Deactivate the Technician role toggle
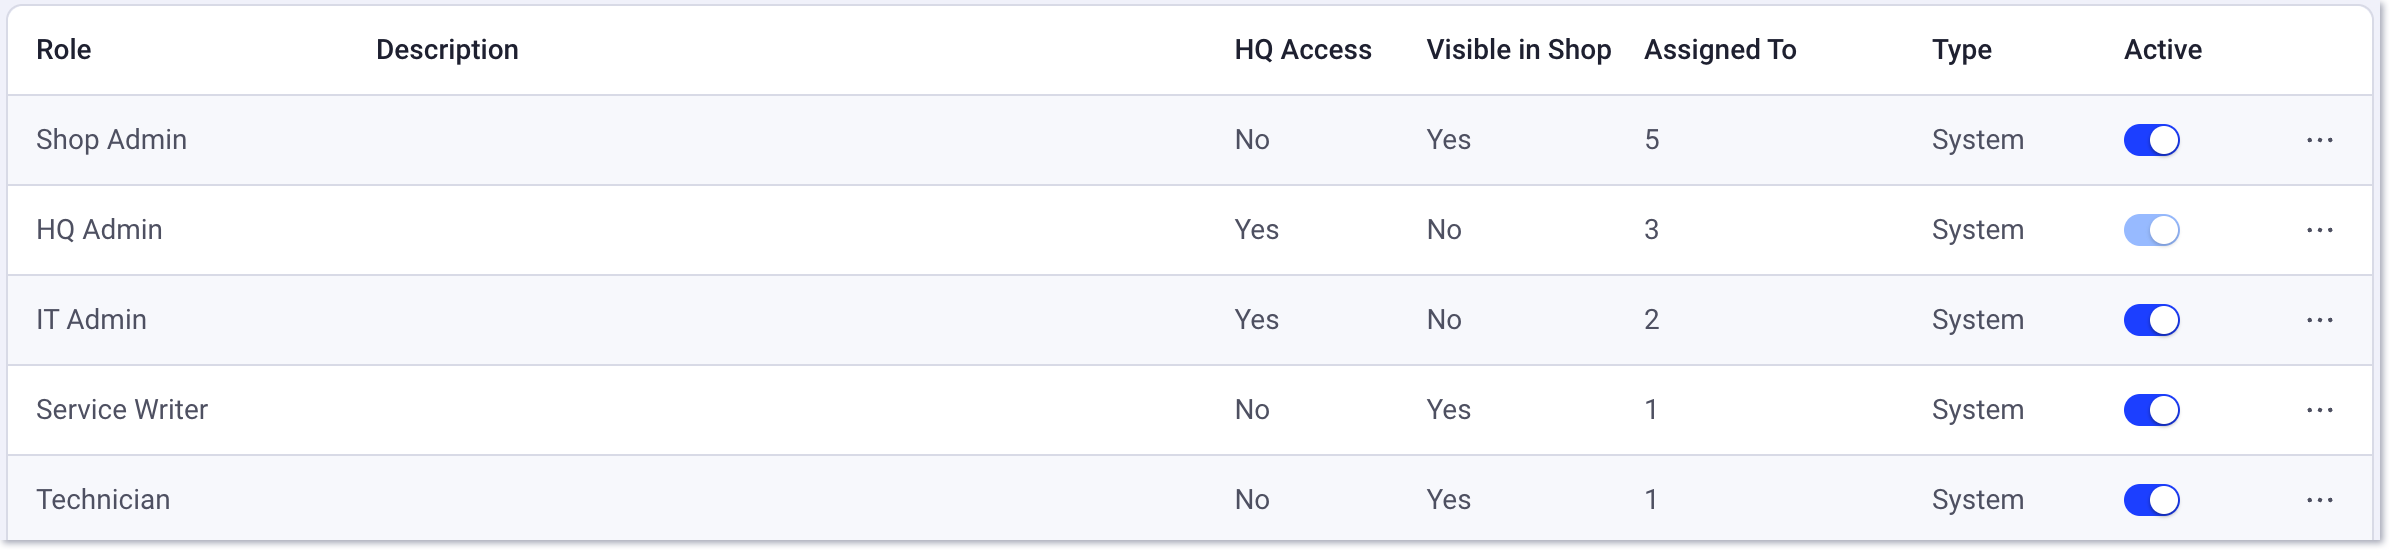Viewport: 2400px width, 560px height. point(2151,500)
